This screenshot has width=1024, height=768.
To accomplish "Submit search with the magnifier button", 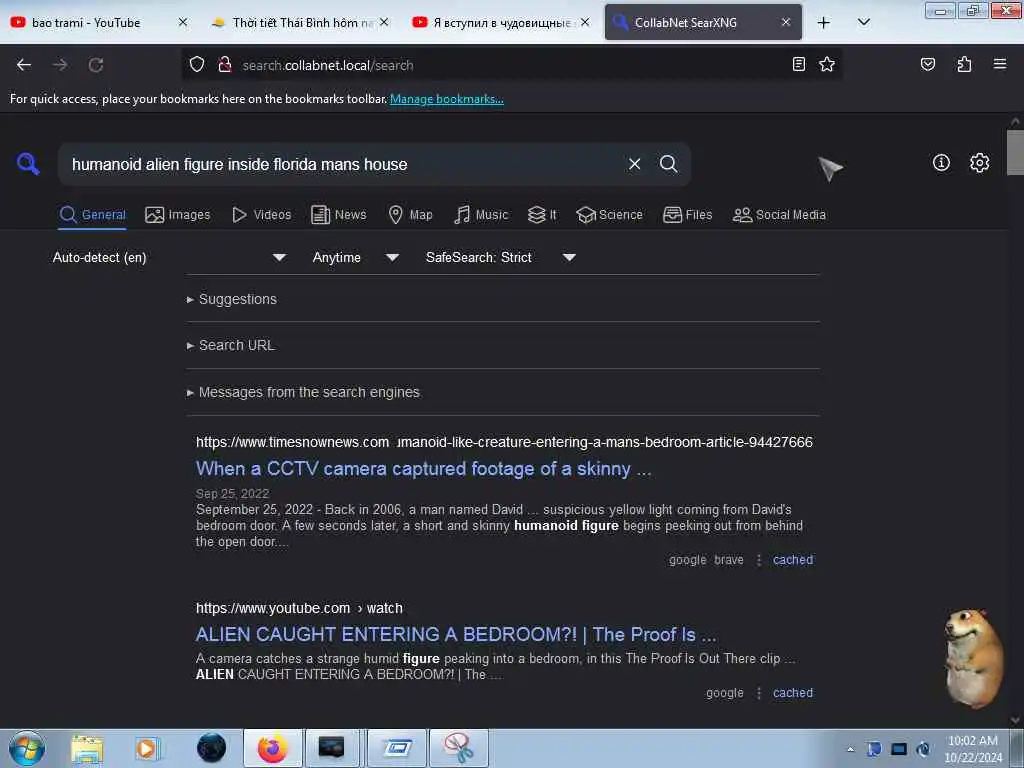I will 668,164.
